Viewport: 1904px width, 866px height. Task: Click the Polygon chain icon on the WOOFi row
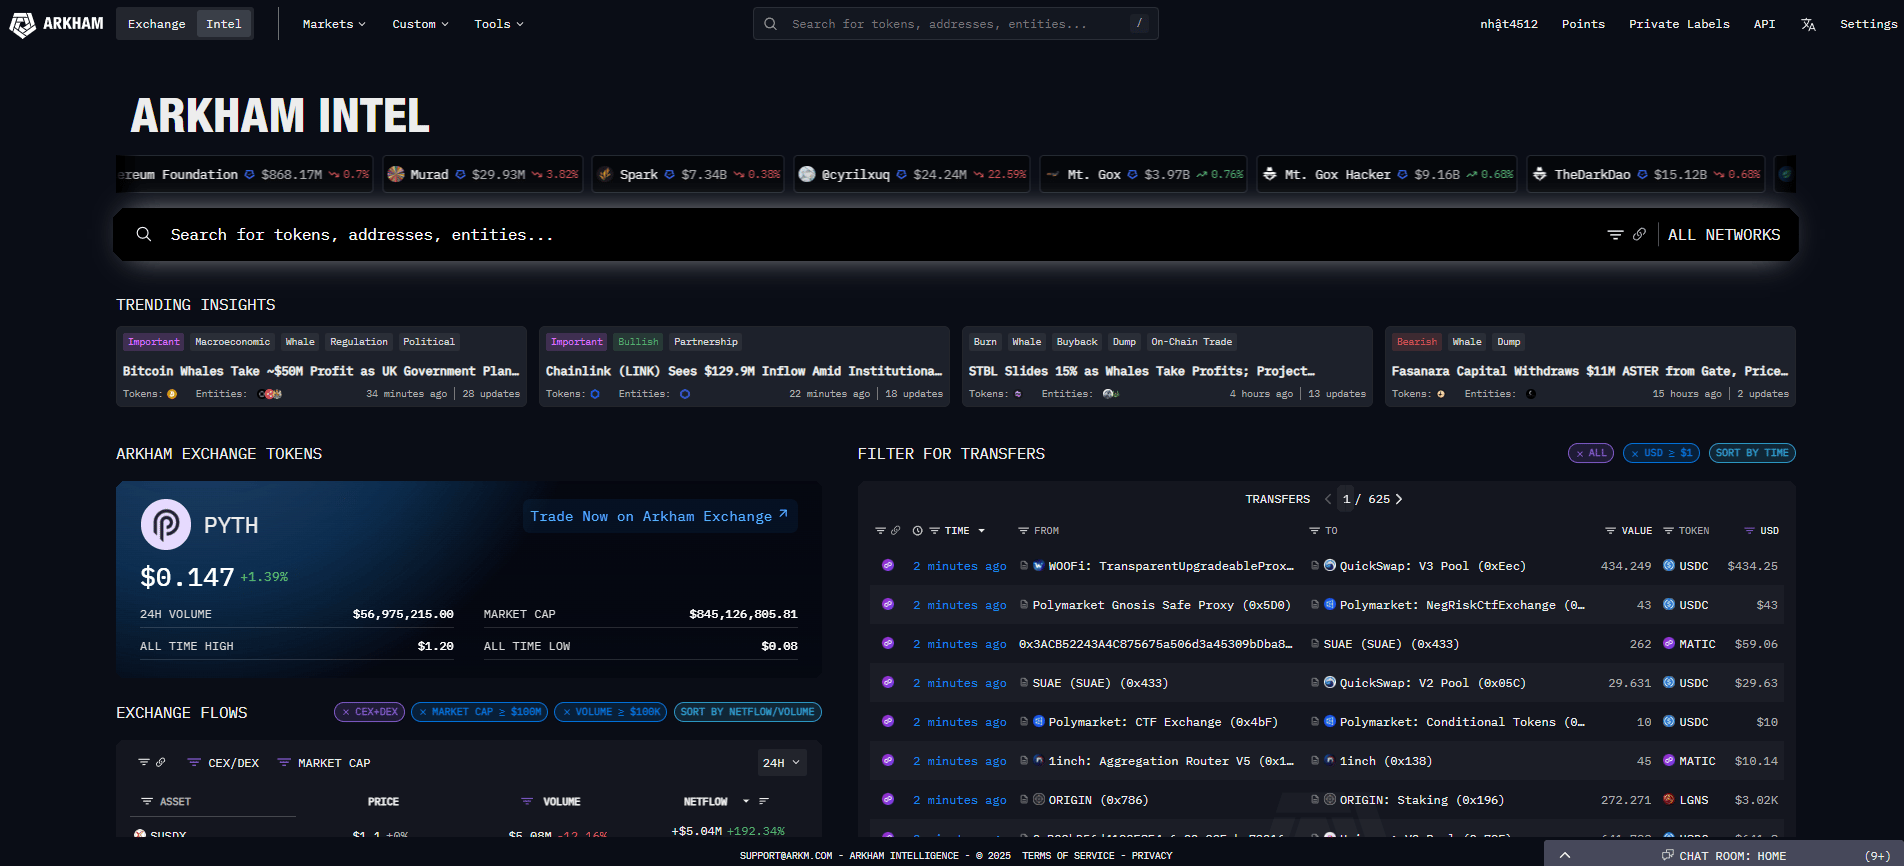888,566
